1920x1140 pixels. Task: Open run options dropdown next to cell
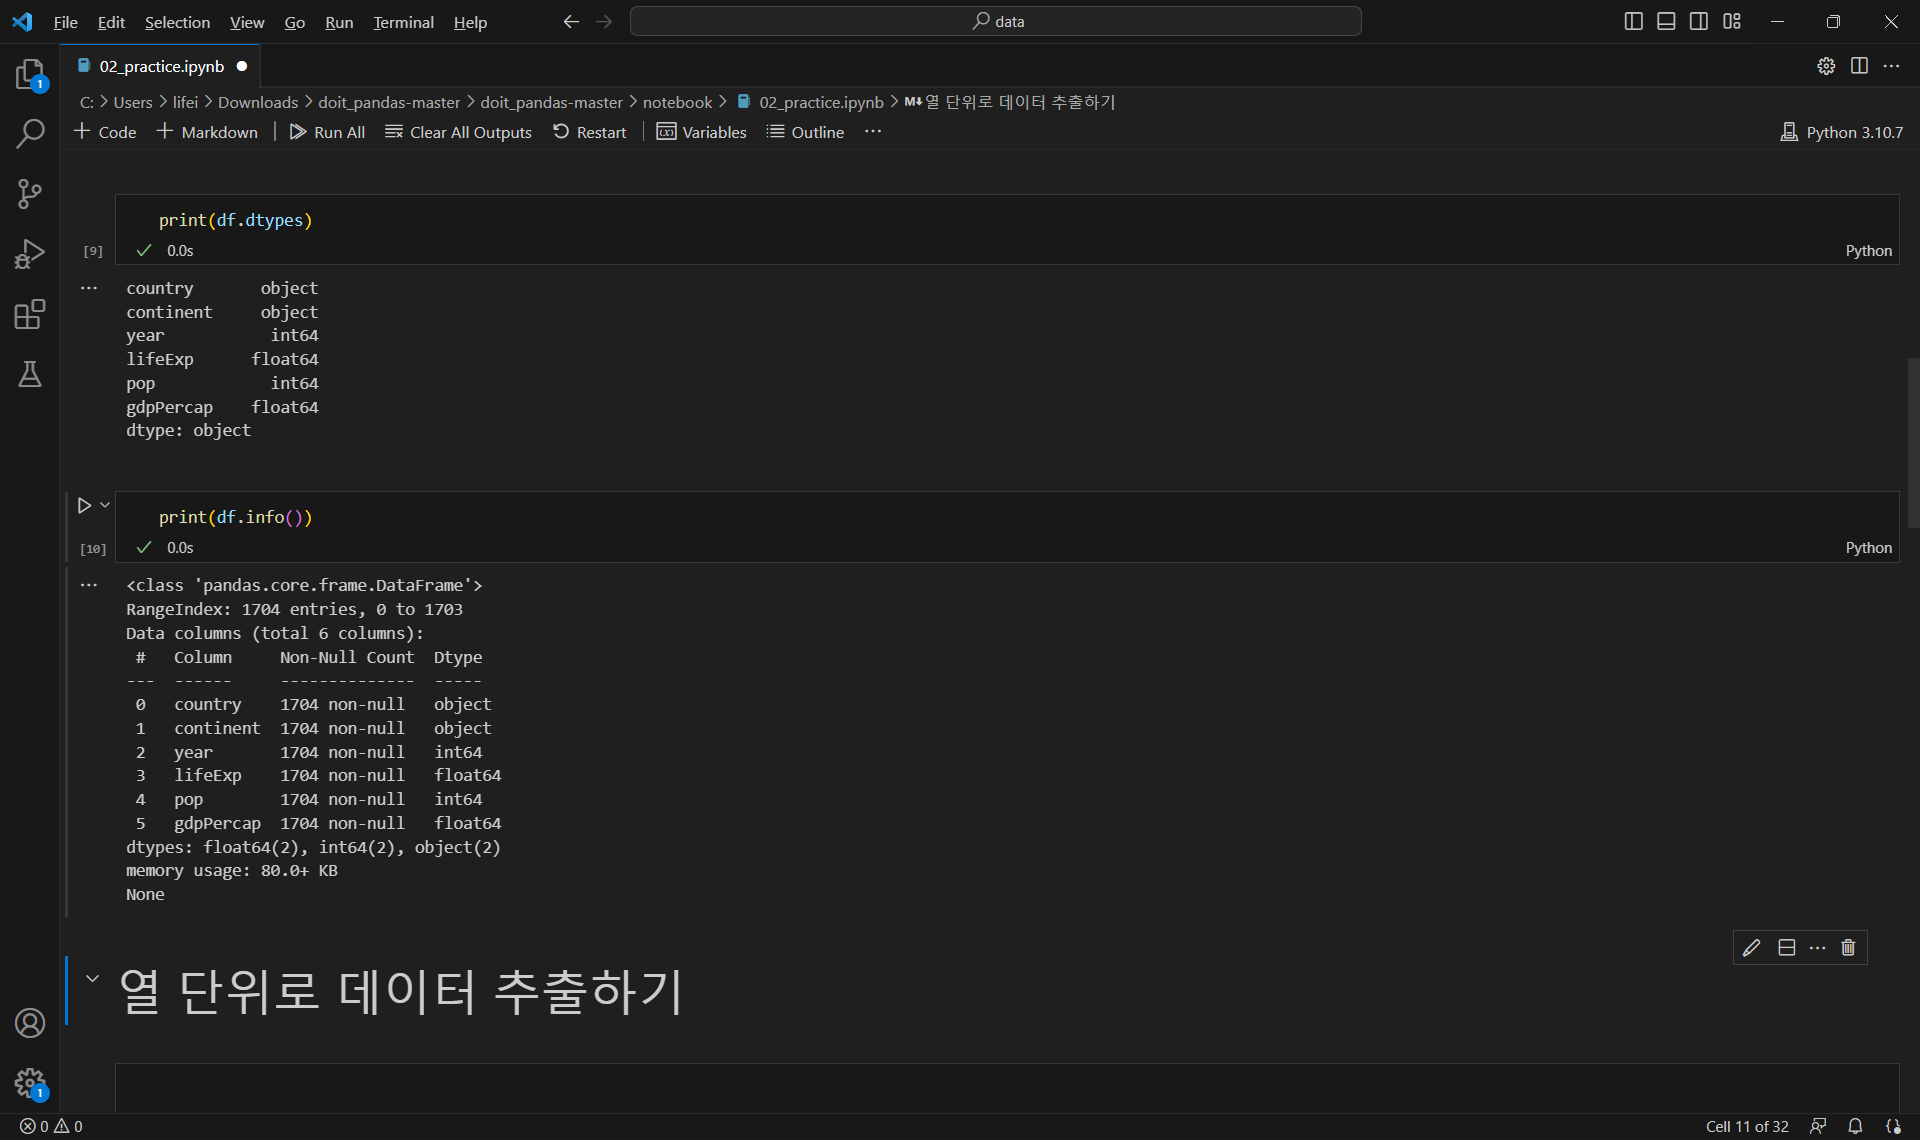(x=105, y=505)
